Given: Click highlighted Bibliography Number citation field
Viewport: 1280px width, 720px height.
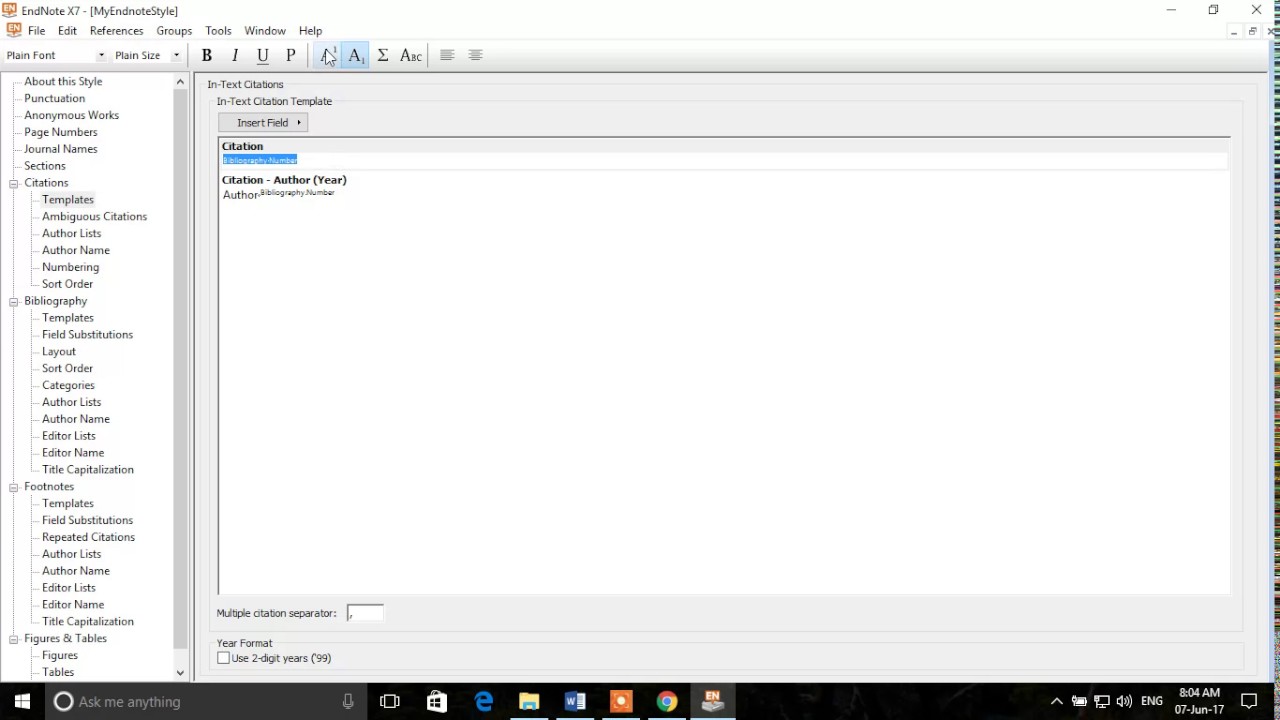Looking at the screenshot, I should (260, 160).
